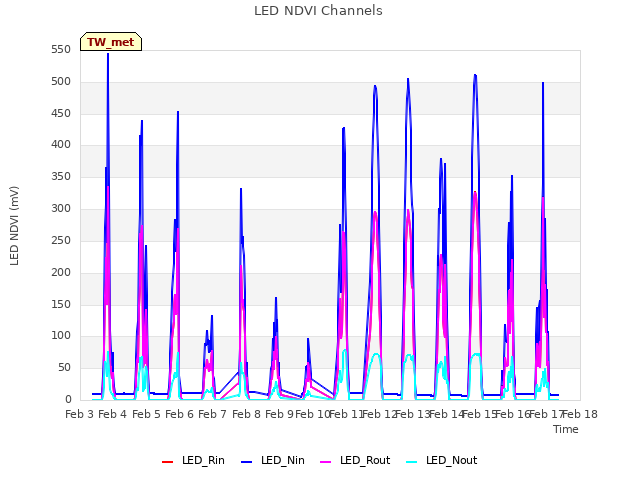Click the Feb 9 x-axis label
Screen dimensions: 640x480
(279, 414)
